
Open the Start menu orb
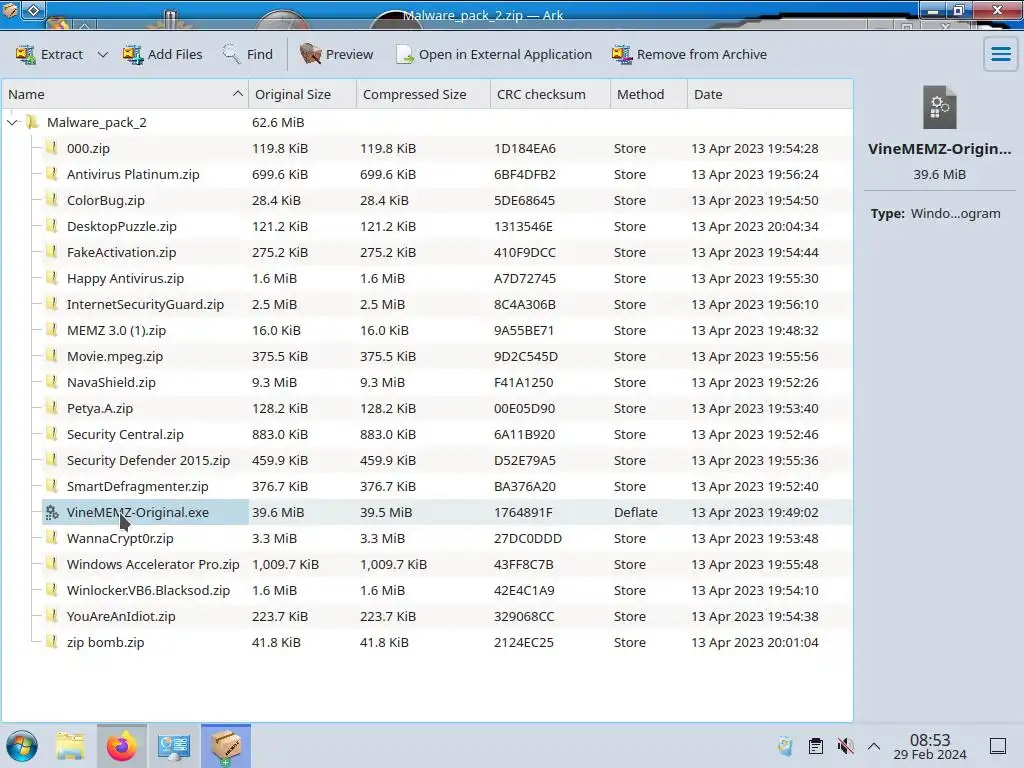pyautogui.click(x=22, y=746)
